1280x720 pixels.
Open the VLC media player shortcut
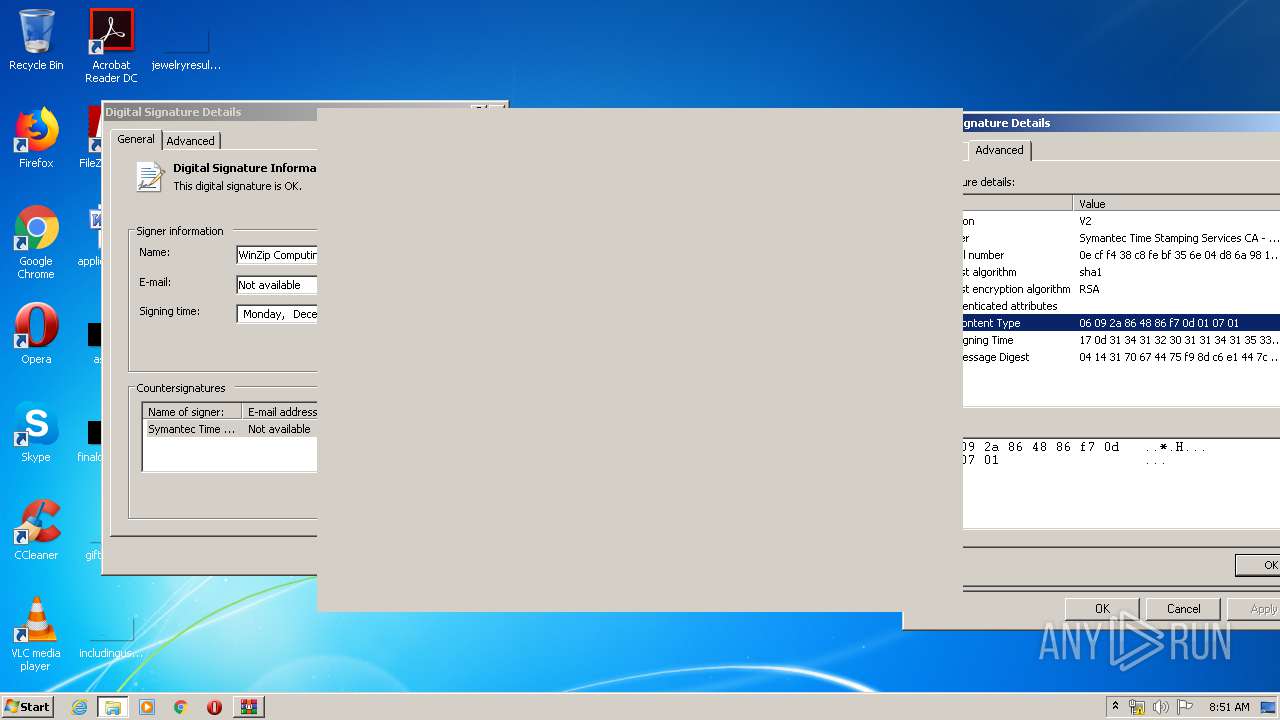point(36,634)
